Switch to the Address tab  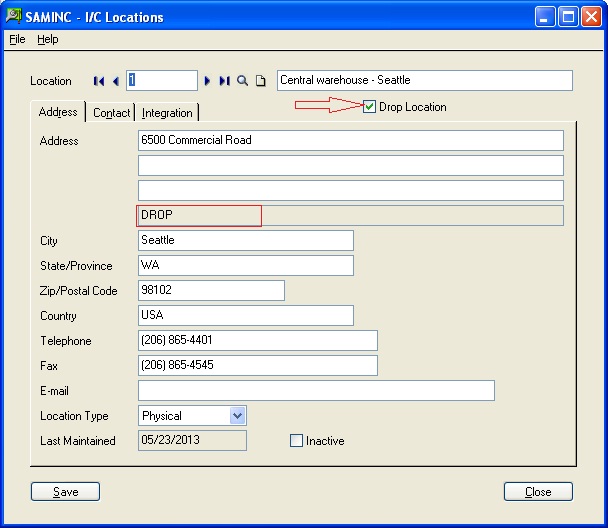click(58, 112)
